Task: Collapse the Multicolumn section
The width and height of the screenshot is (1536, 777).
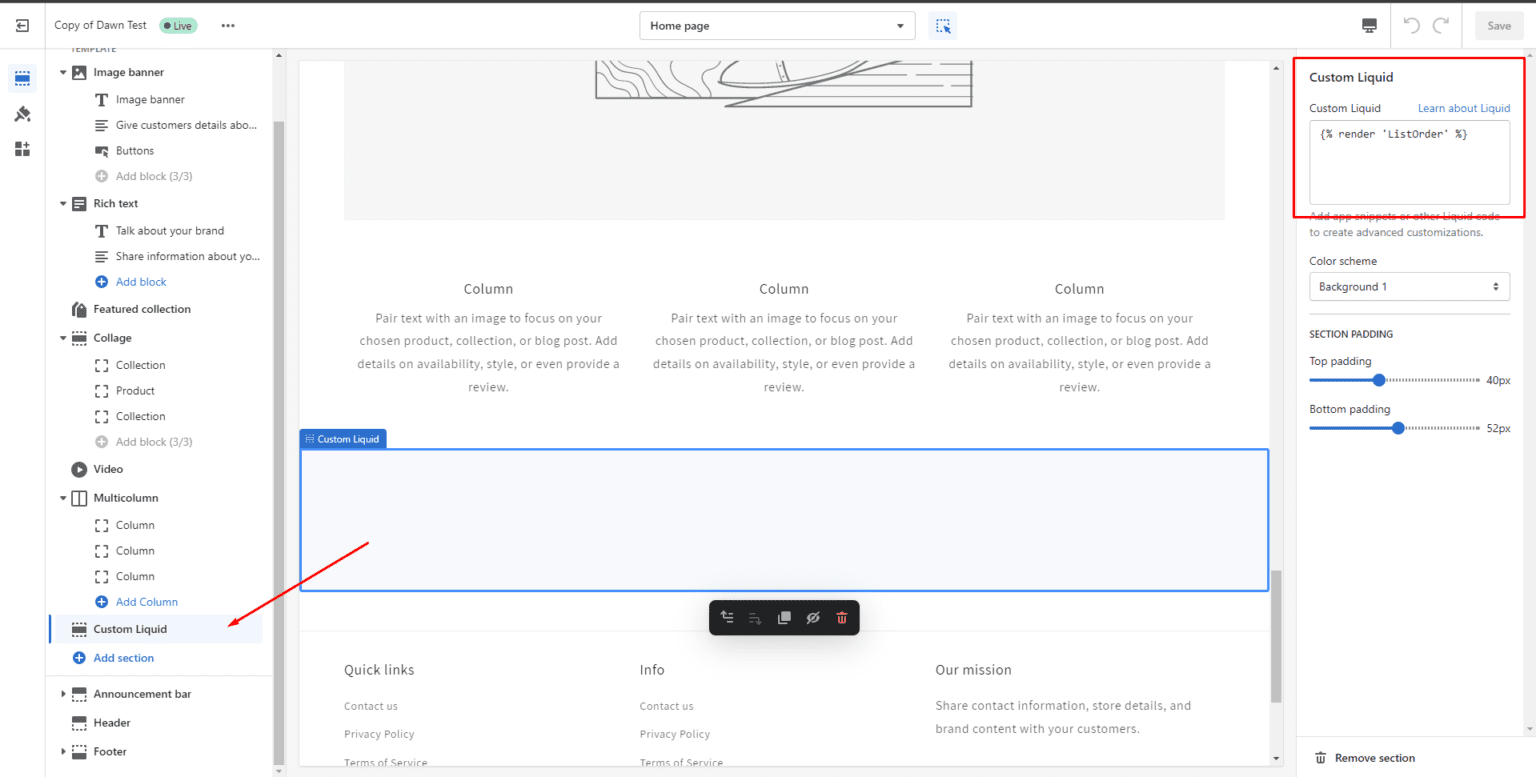Action: [x=63, y=498]
